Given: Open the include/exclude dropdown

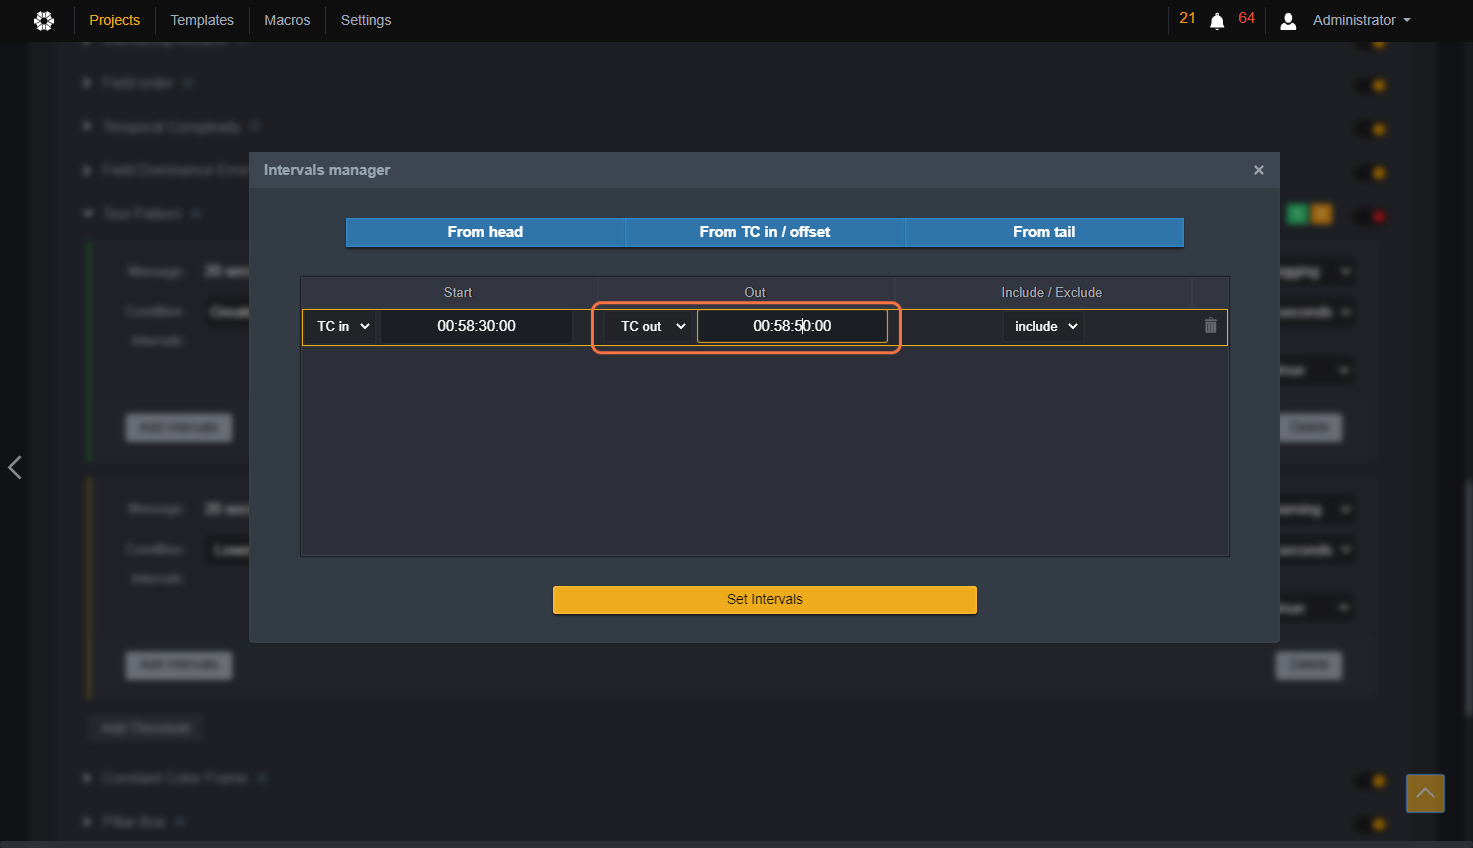Looking at the screenshot, I should click(x=1045, y=326).
